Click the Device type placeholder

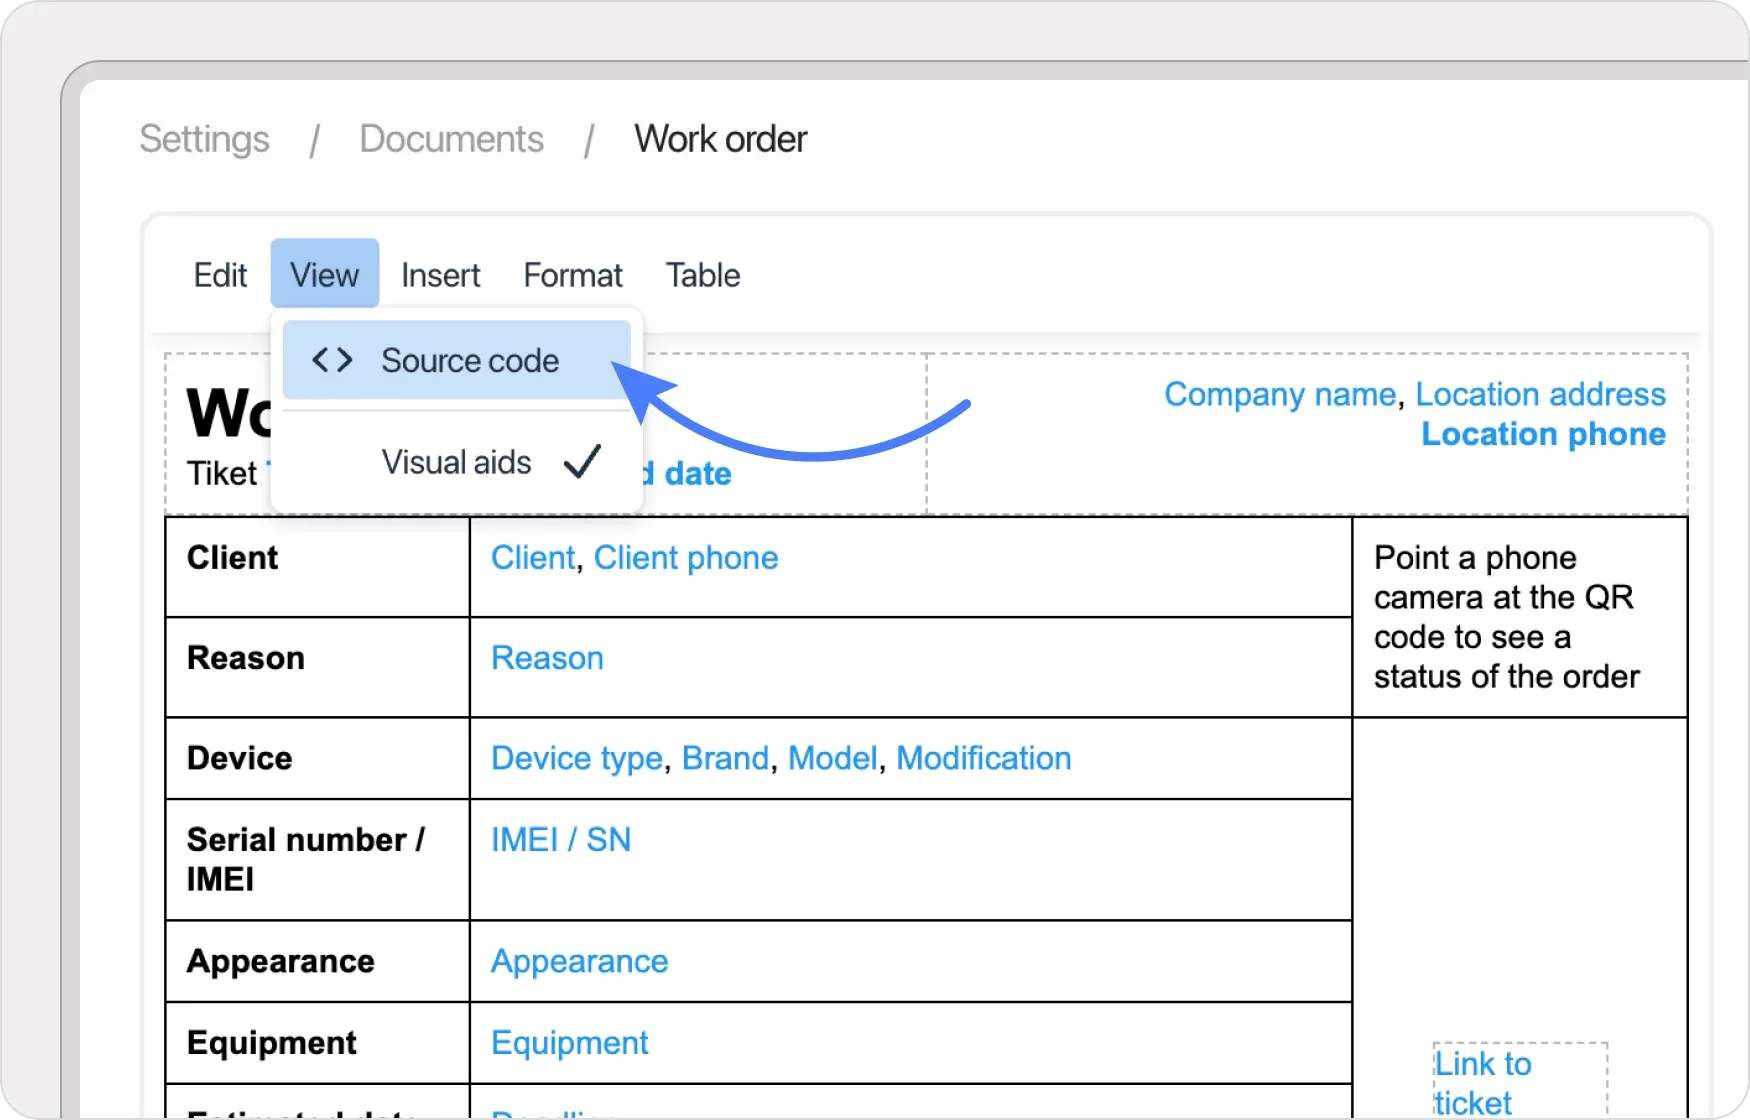click(576, 758)
